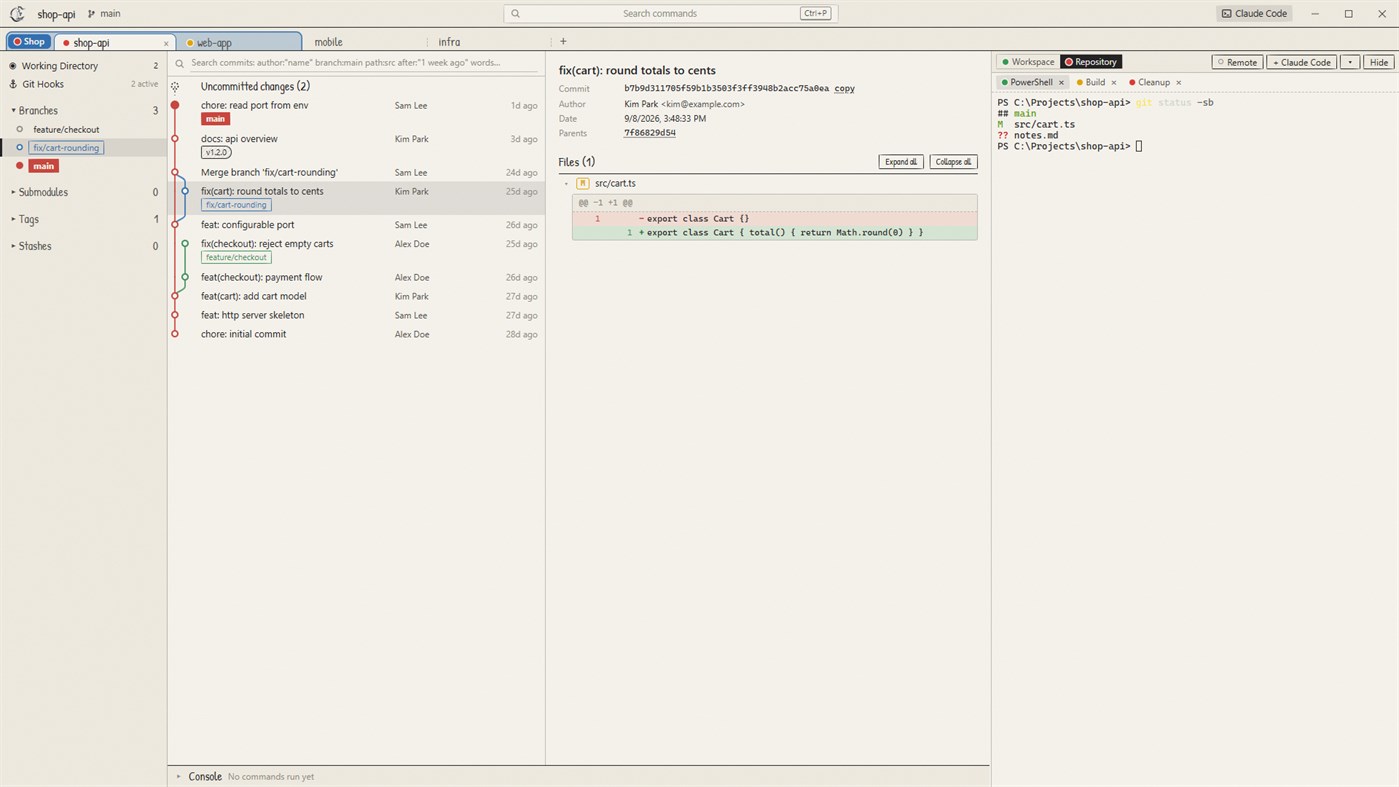
Task: Click Collapse all files button
Action: 953,162
